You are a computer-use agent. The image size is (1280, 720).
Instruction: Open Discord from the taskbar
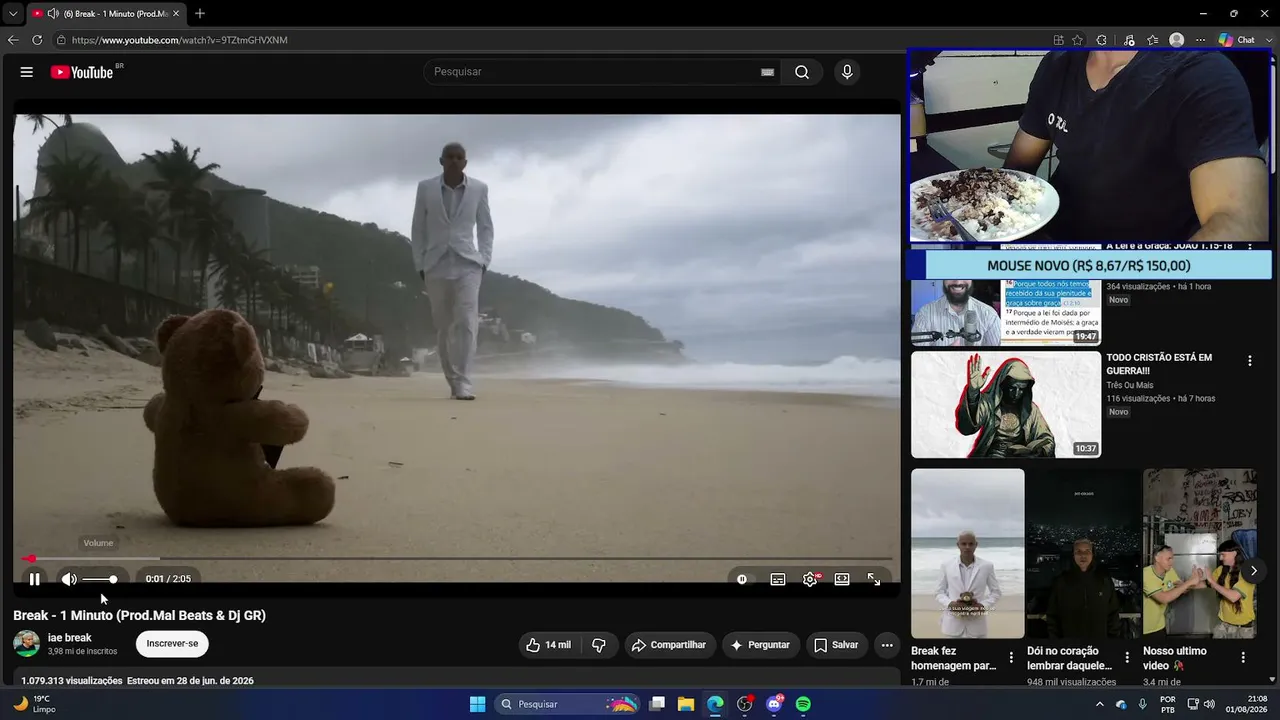tap(774, 704)
